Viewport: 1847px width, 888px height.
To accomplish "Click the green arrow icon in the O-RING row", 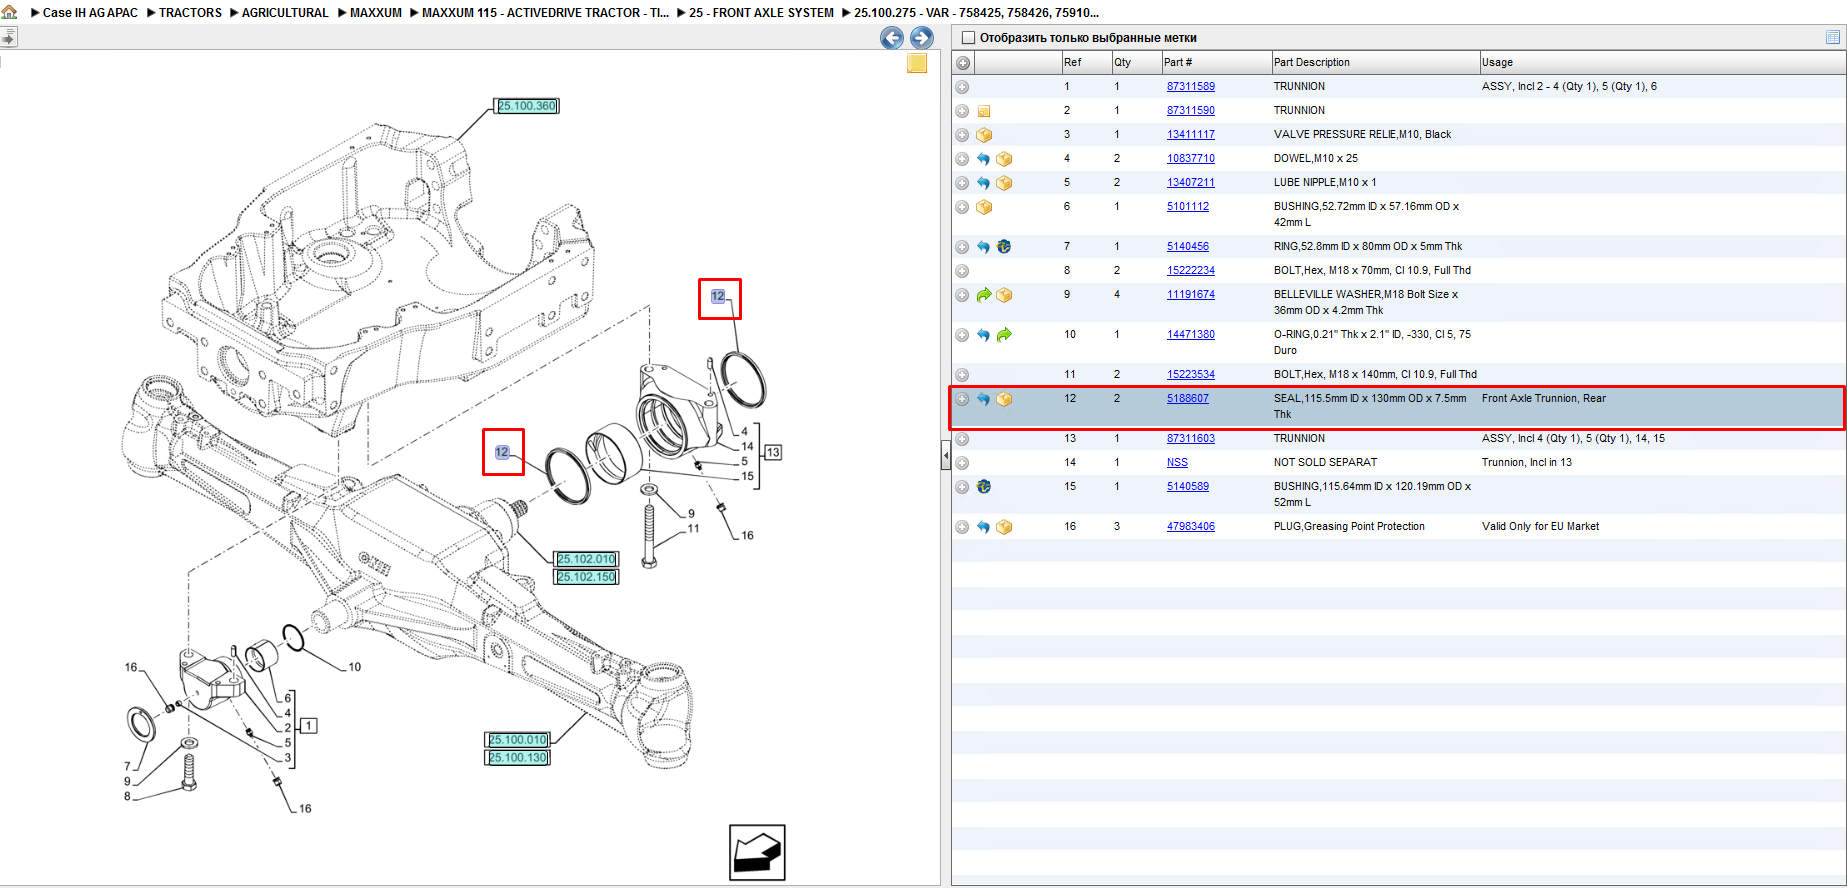I will click(1004, 335).
